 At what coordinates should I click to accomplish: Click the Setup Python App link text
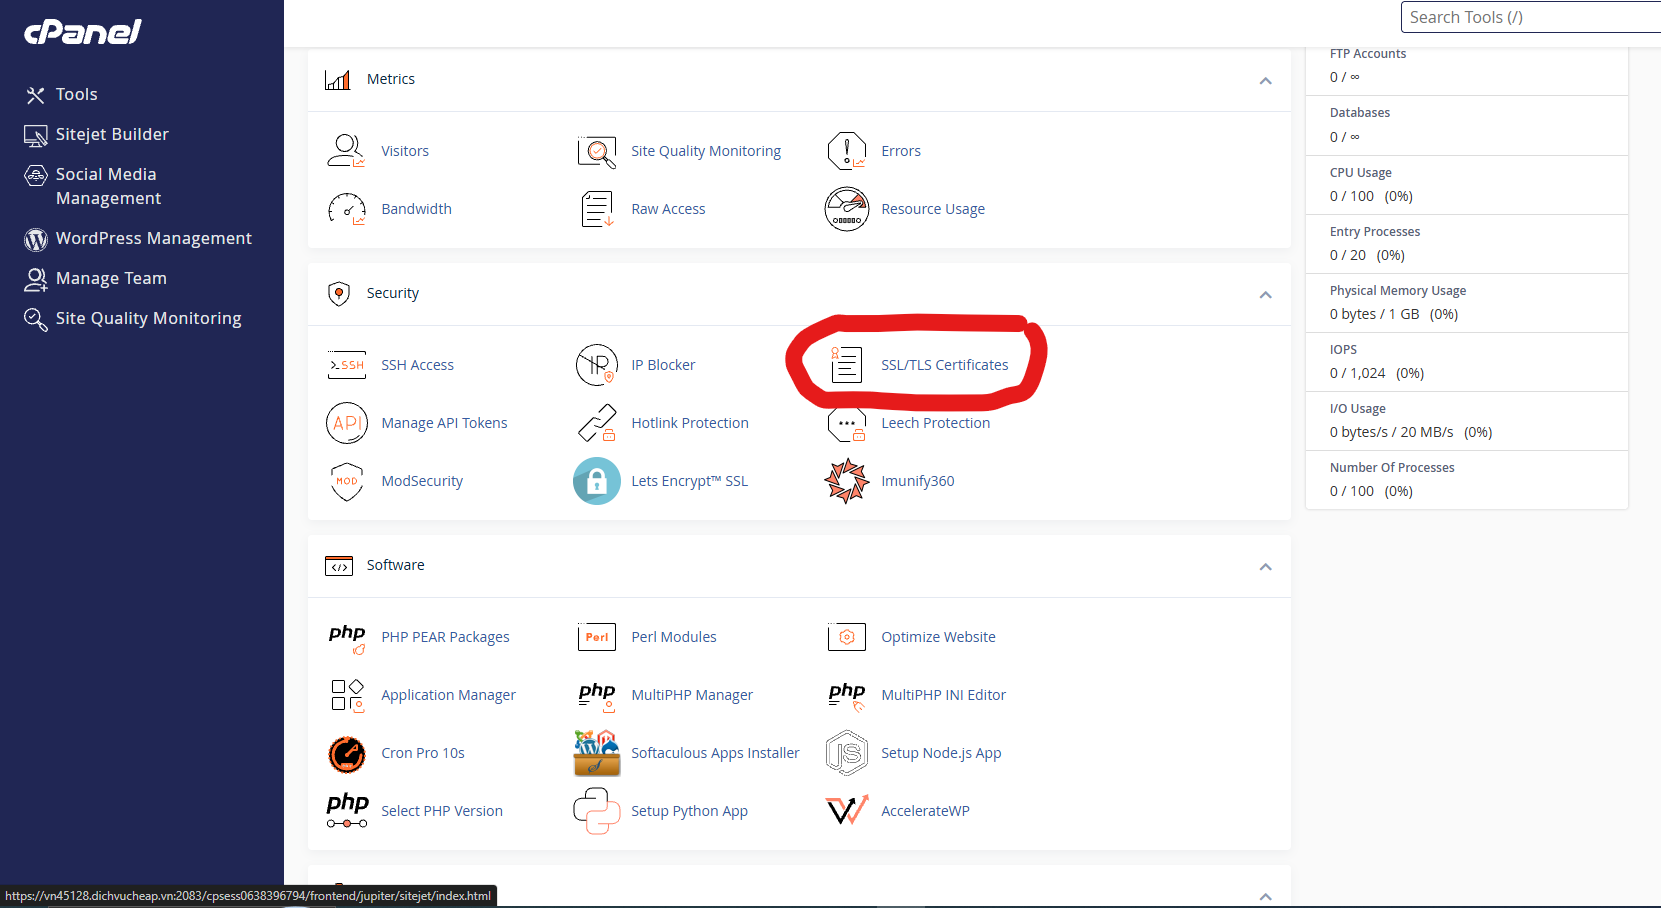point(689,811)
